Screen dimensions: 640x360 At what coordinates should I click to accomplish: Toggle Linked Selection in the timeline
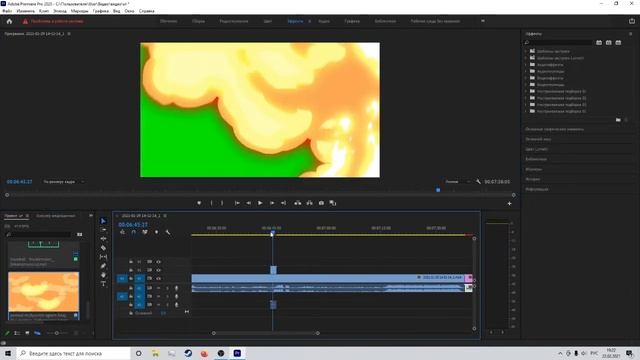tap(145, 232)
